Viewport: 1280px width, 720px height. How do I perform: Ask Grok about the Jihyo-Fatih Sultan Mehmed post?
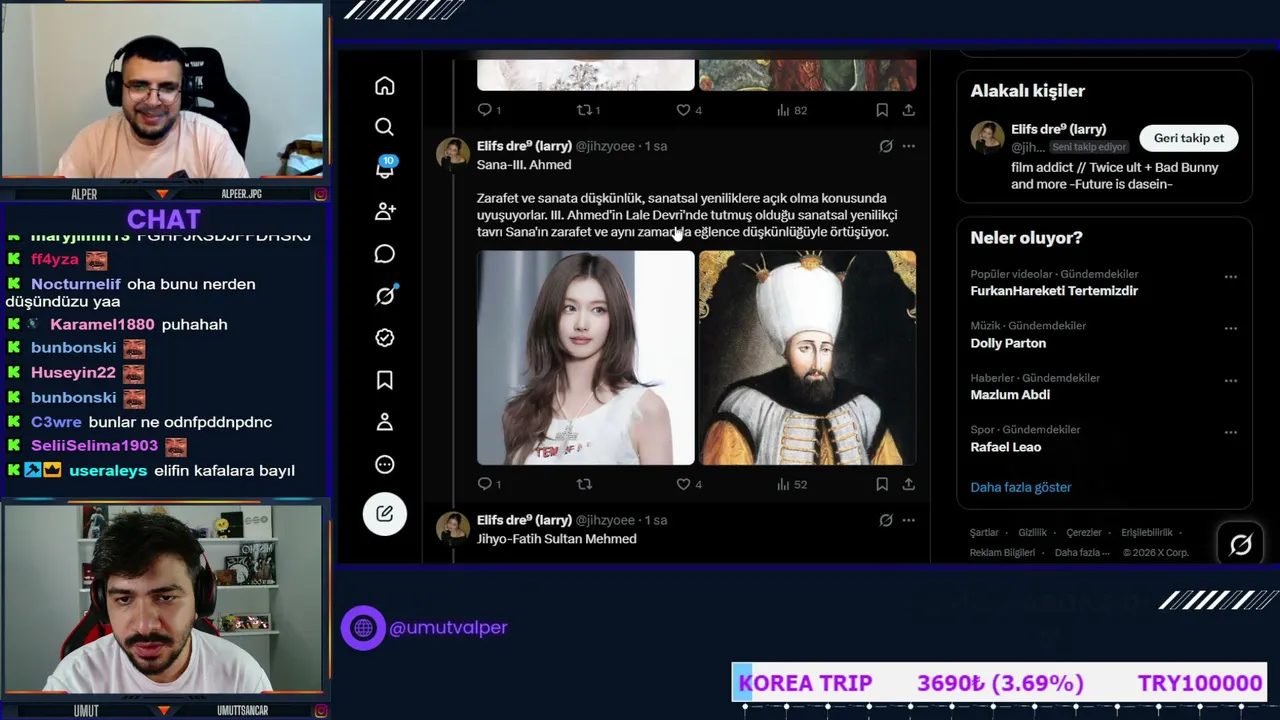885,520
